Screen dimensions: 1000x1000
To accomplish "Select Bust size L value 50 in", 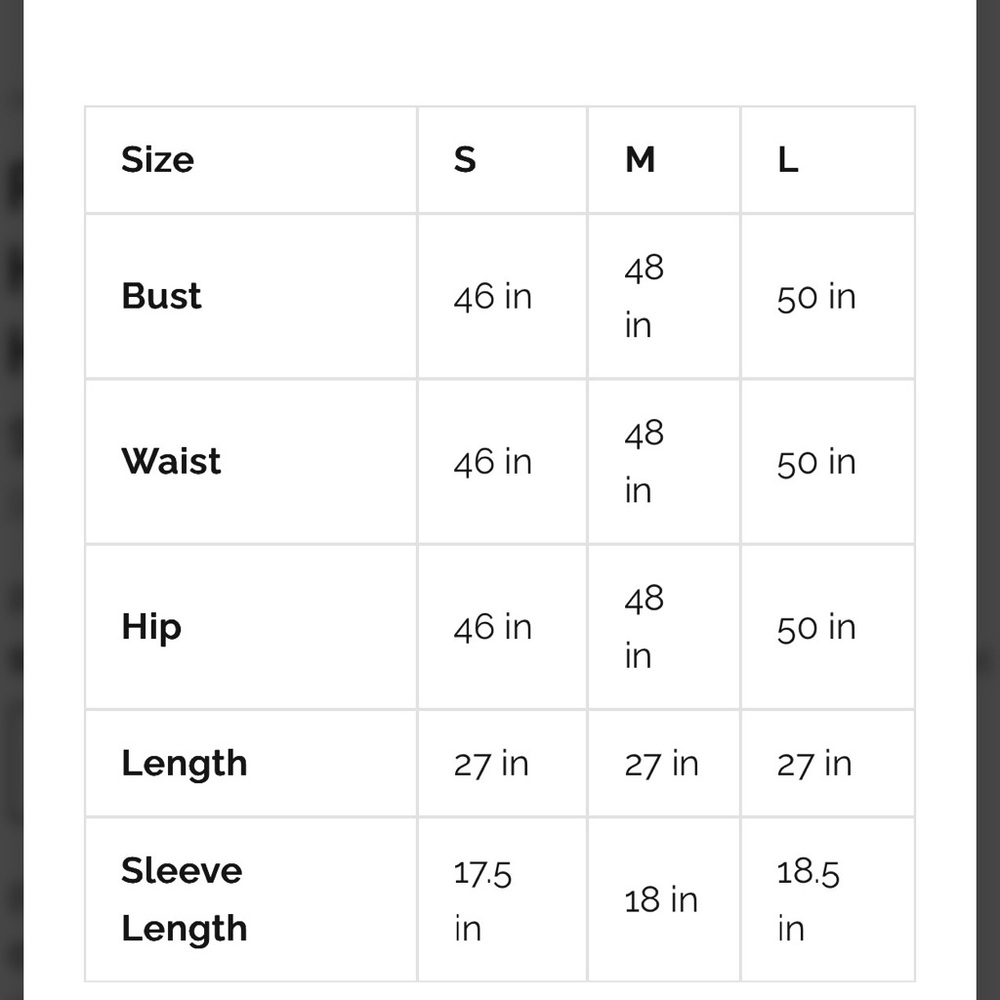I will (816, 297).
